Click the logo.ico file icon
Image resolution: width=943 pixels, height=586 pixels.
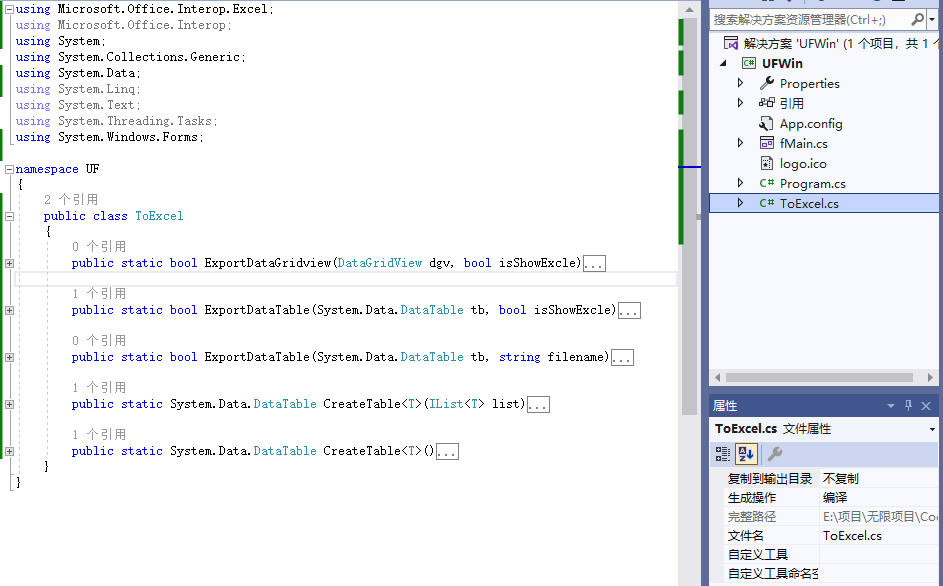(767, 164)
